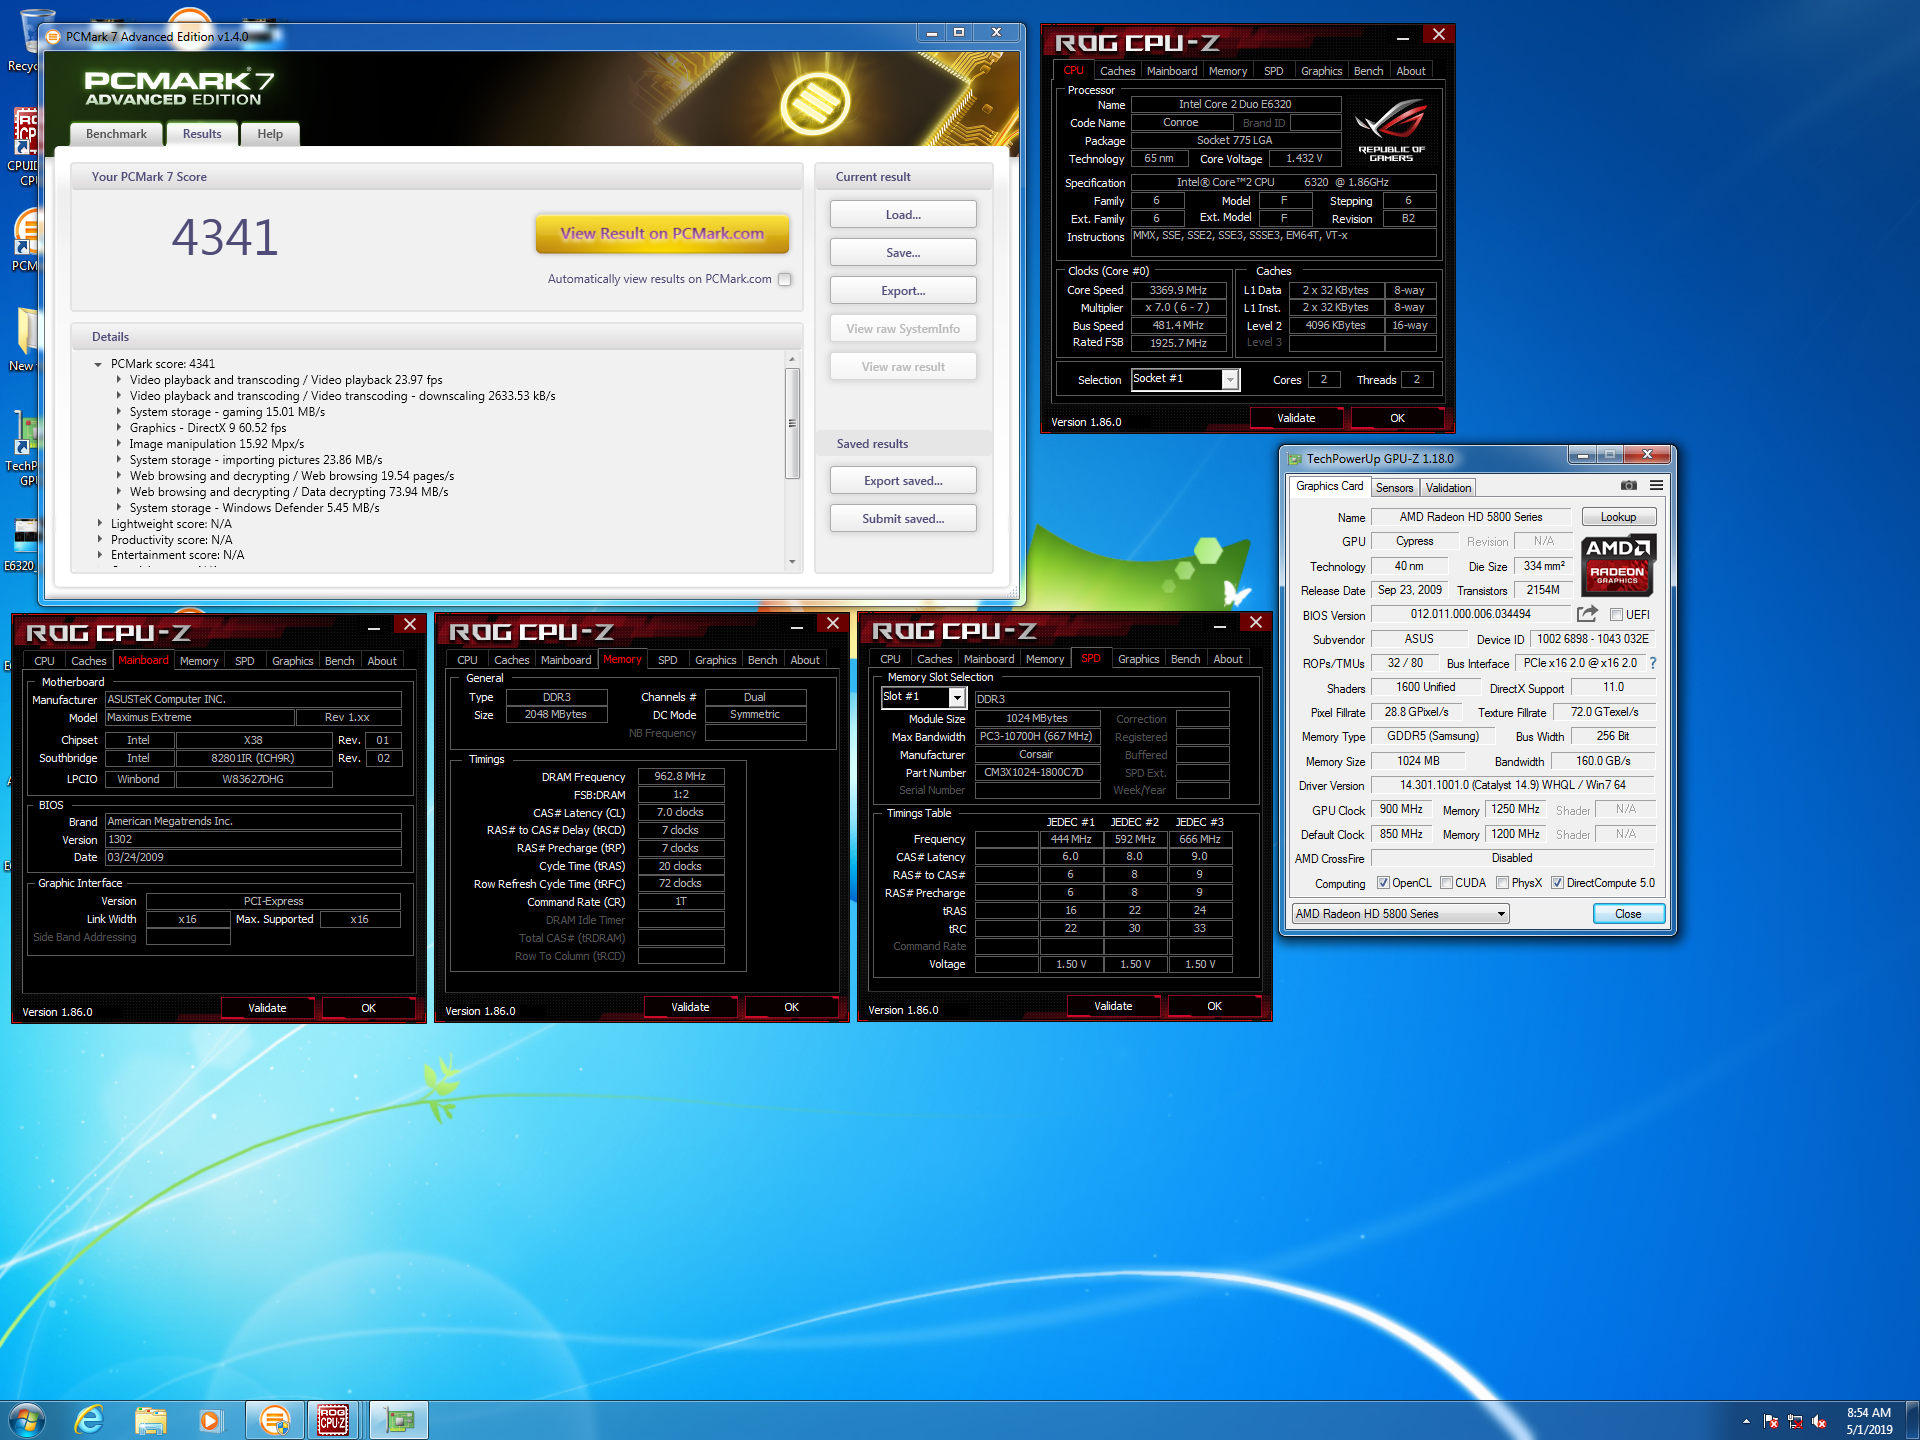Switch to the Validation tab in GPU-Z
Image resolution: width=1920 pixels, height=1440 pixels.
click(1448, 488)
